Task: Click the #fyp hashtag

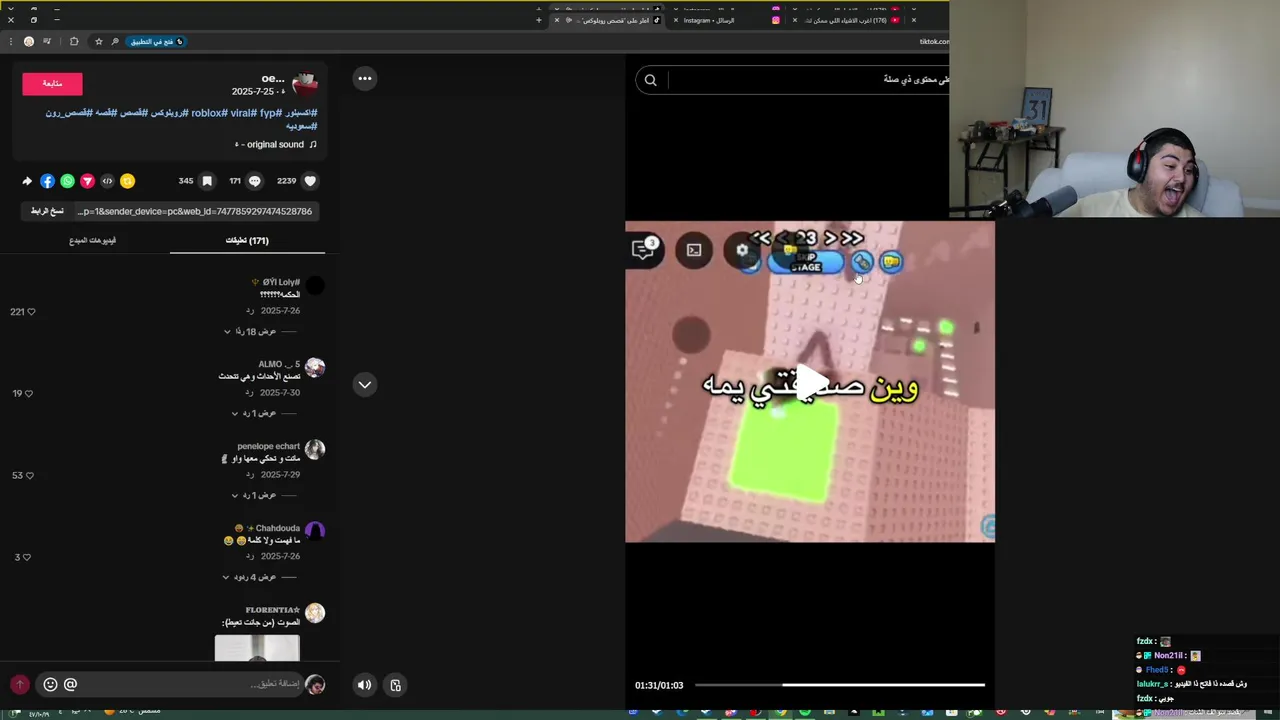Action: tap(270, 113)
